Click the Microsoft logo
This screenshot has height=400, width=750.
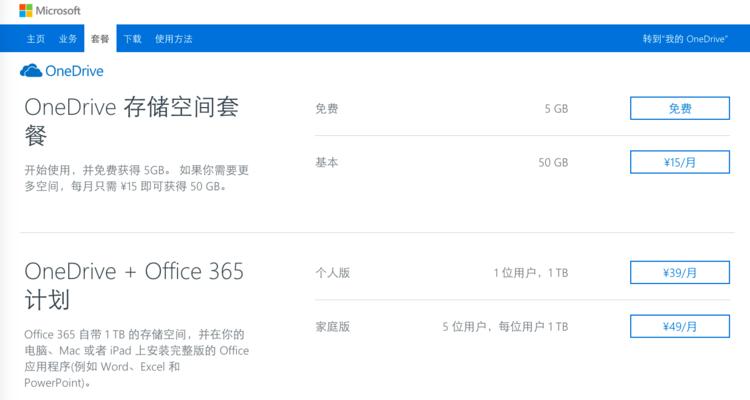(50, 11)
